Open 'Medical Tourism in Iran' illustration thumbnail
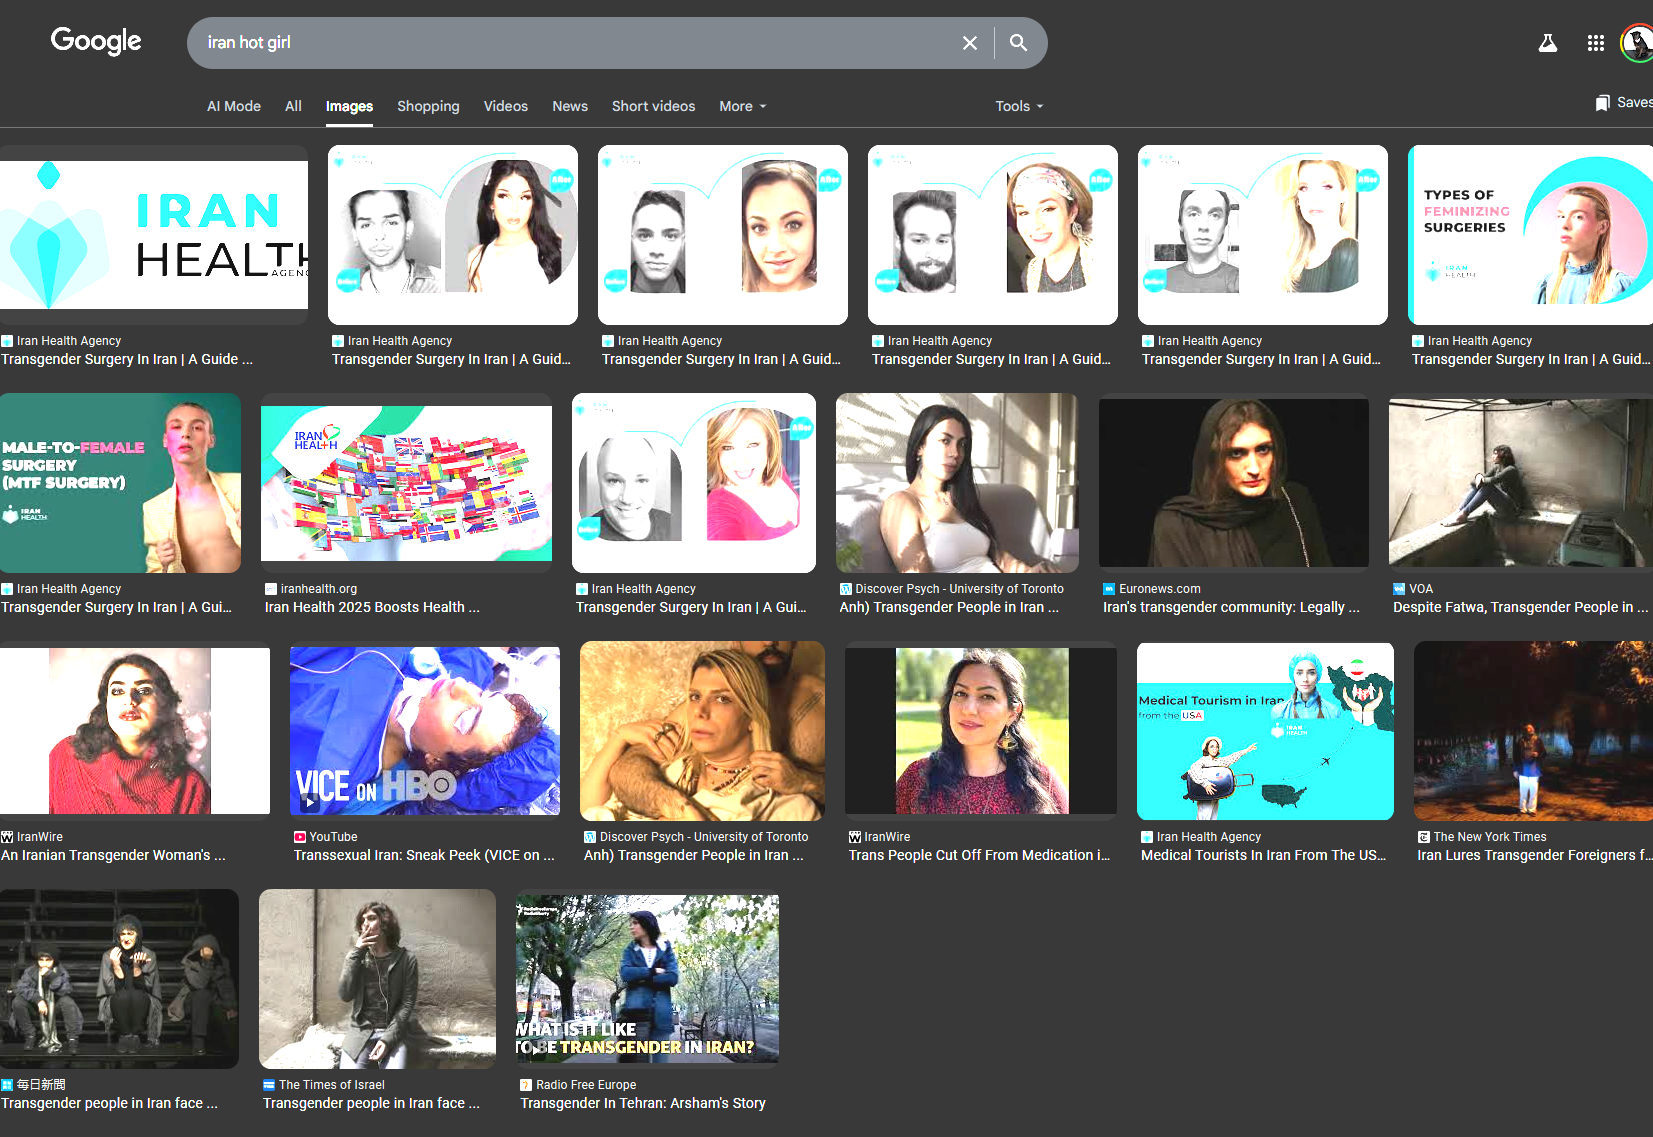The width and height of the screenshot is (1653, 1137). (1265, 731)
